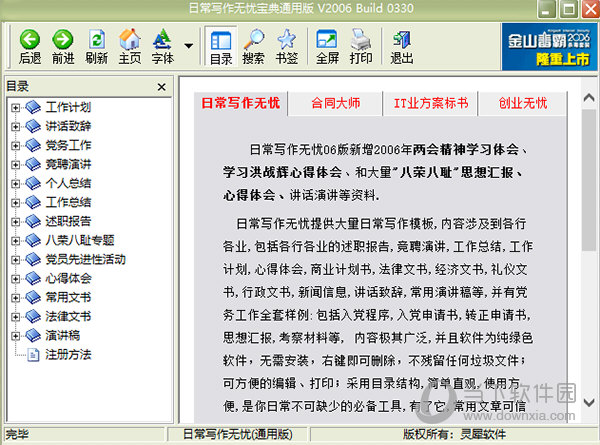Switch to the 日常写作无忧 tab
Image resolution: width=600 pixels, height=445 pixels.
coord(241,103)
